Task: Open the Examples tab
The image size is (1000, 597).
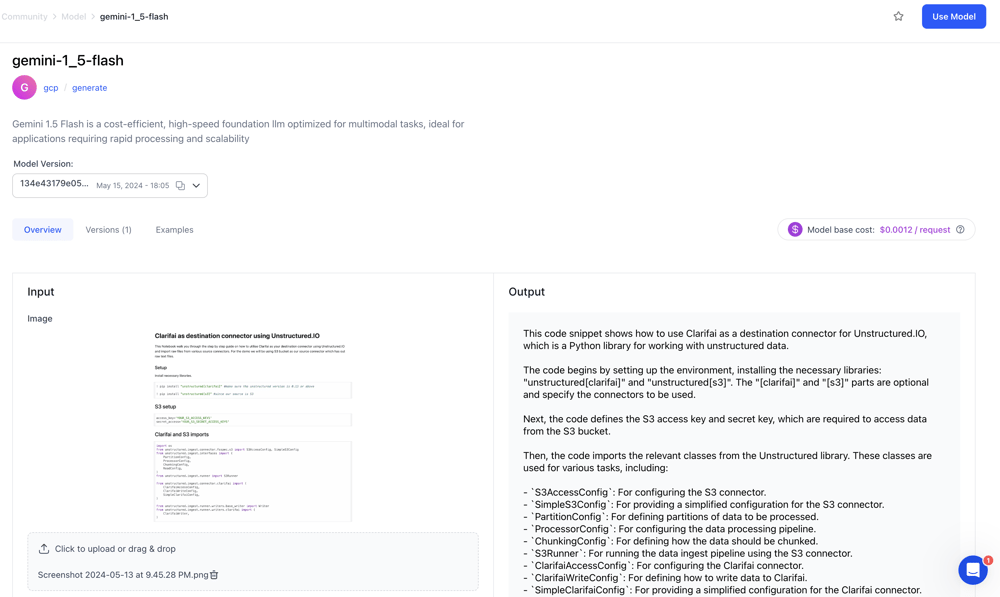Action: [x=174, y=230]
